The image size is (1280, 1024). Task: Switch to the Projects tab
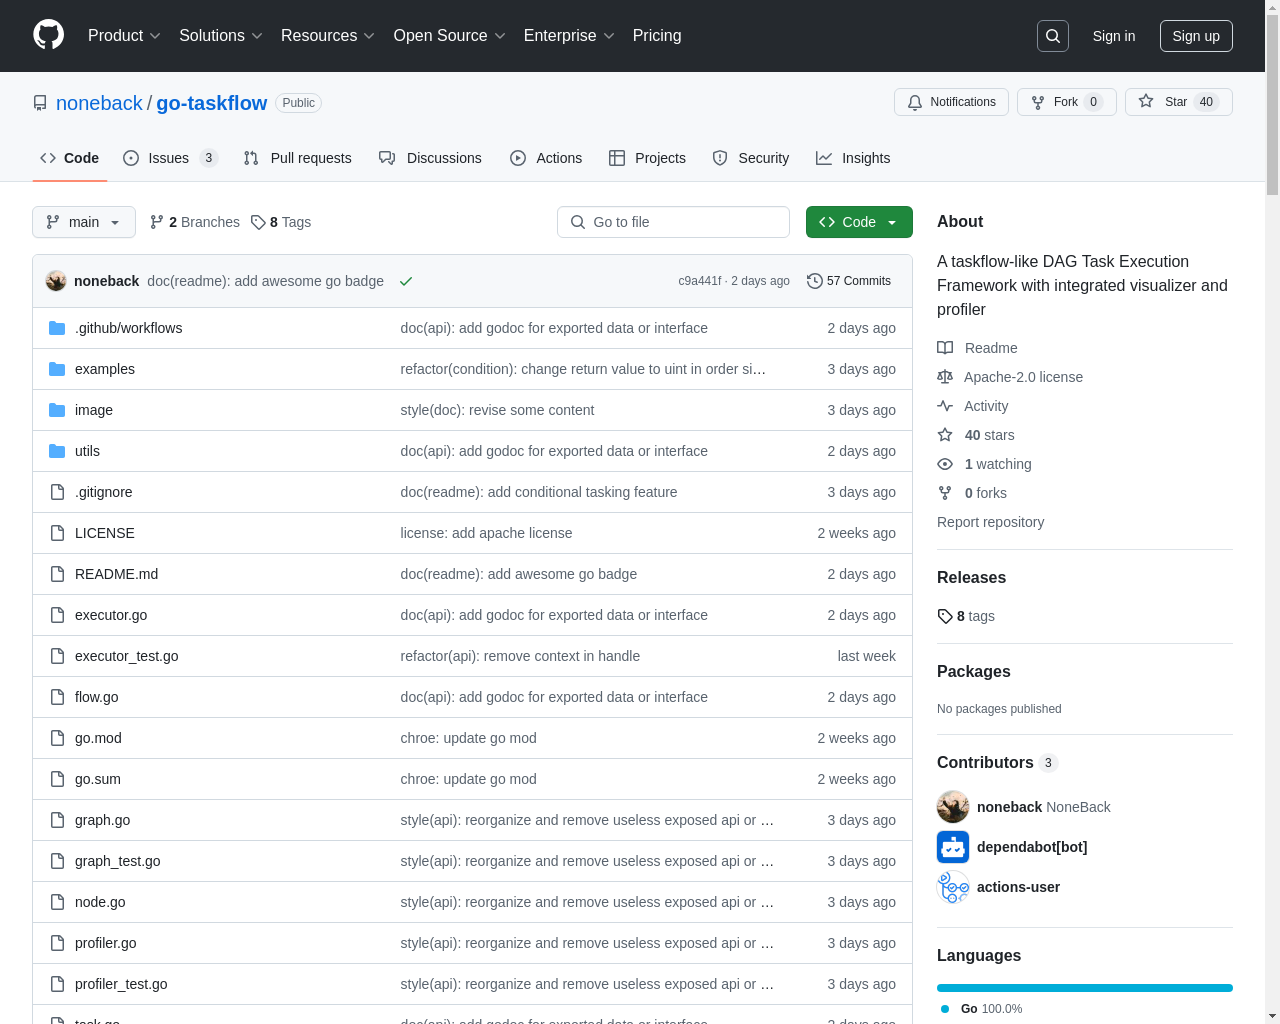tap(647, 158)
